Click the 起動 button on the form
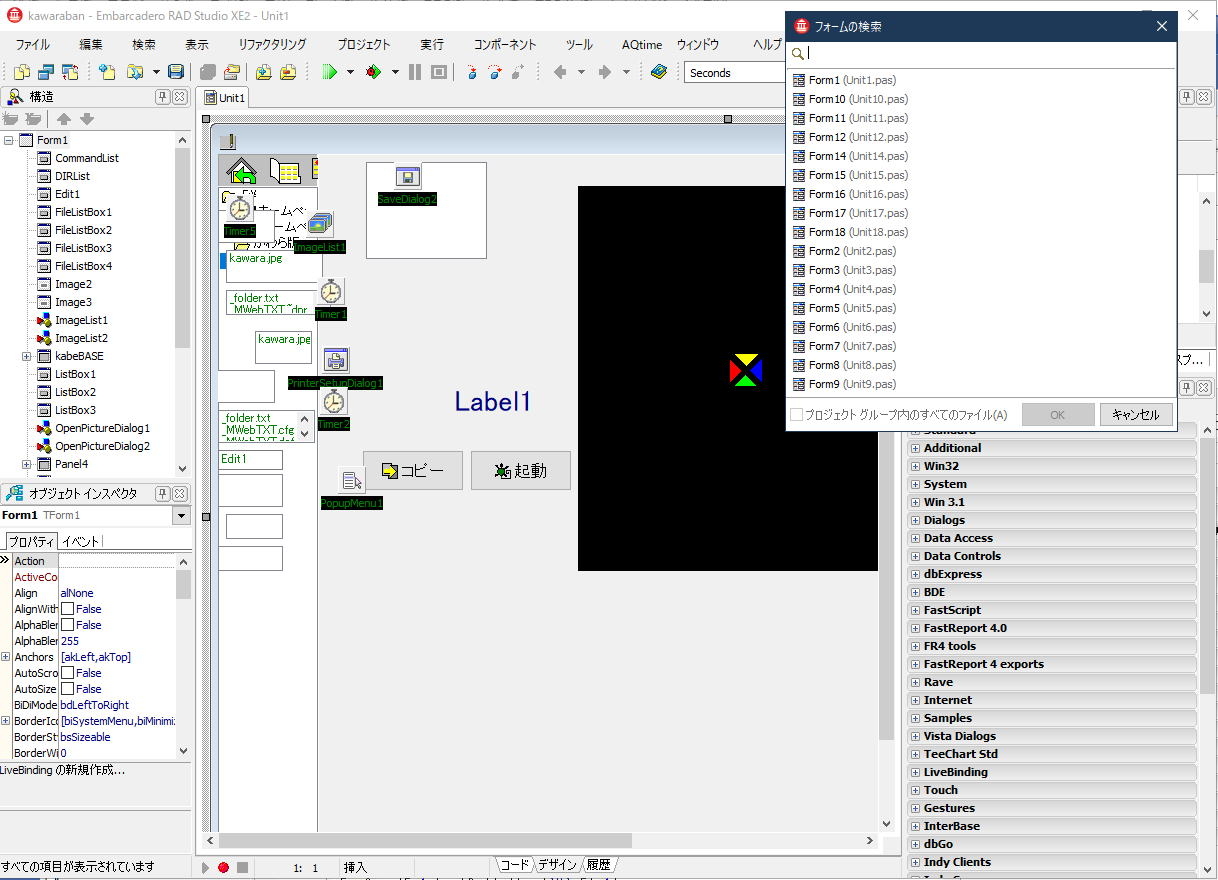1218x880 pixels. click(521, 471)
